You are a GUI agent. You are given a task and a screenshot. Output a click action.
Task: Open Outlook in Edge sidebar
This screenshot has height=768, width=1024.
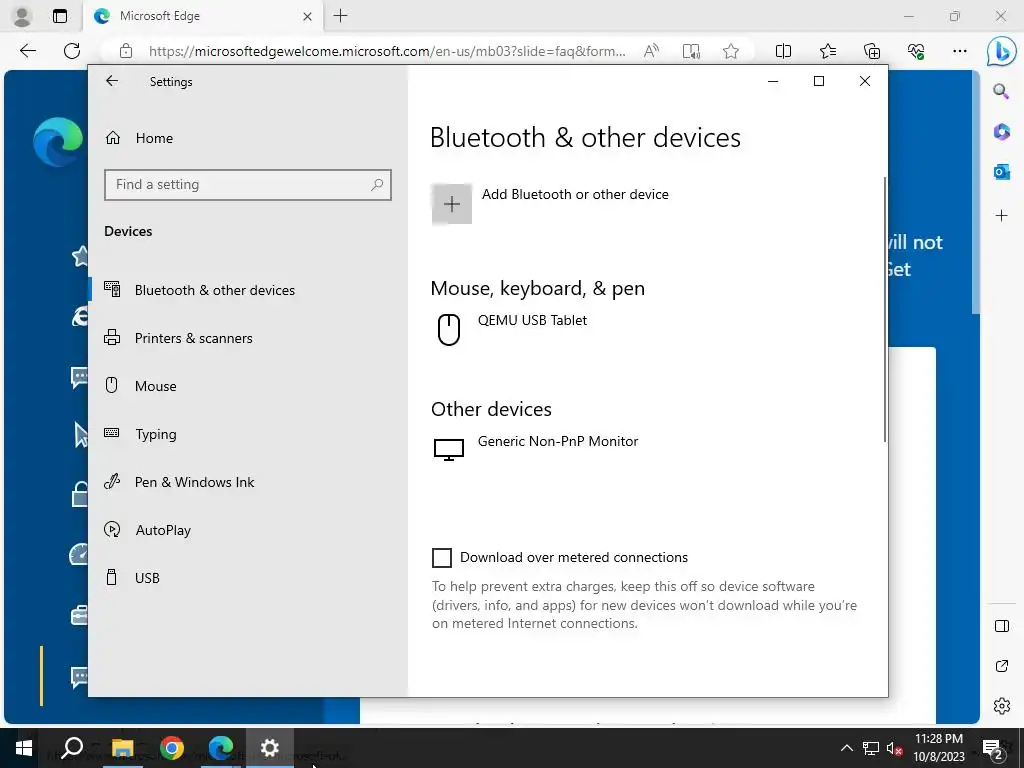[1001, 172]
